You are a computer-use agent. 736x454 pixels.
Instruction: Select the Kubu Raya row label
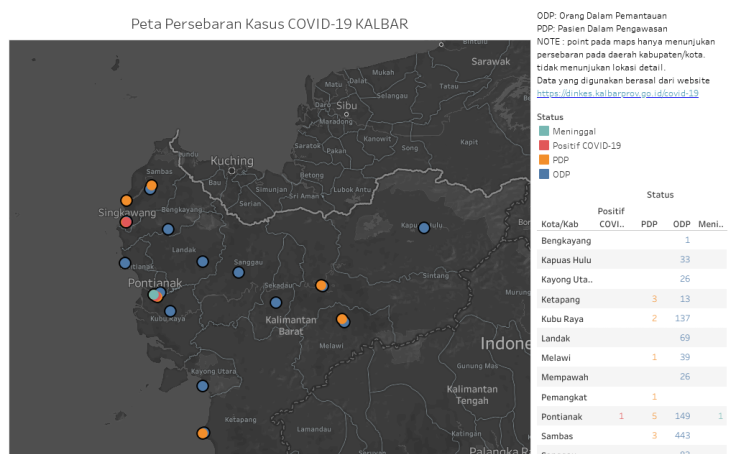click(x=563, y=318)
